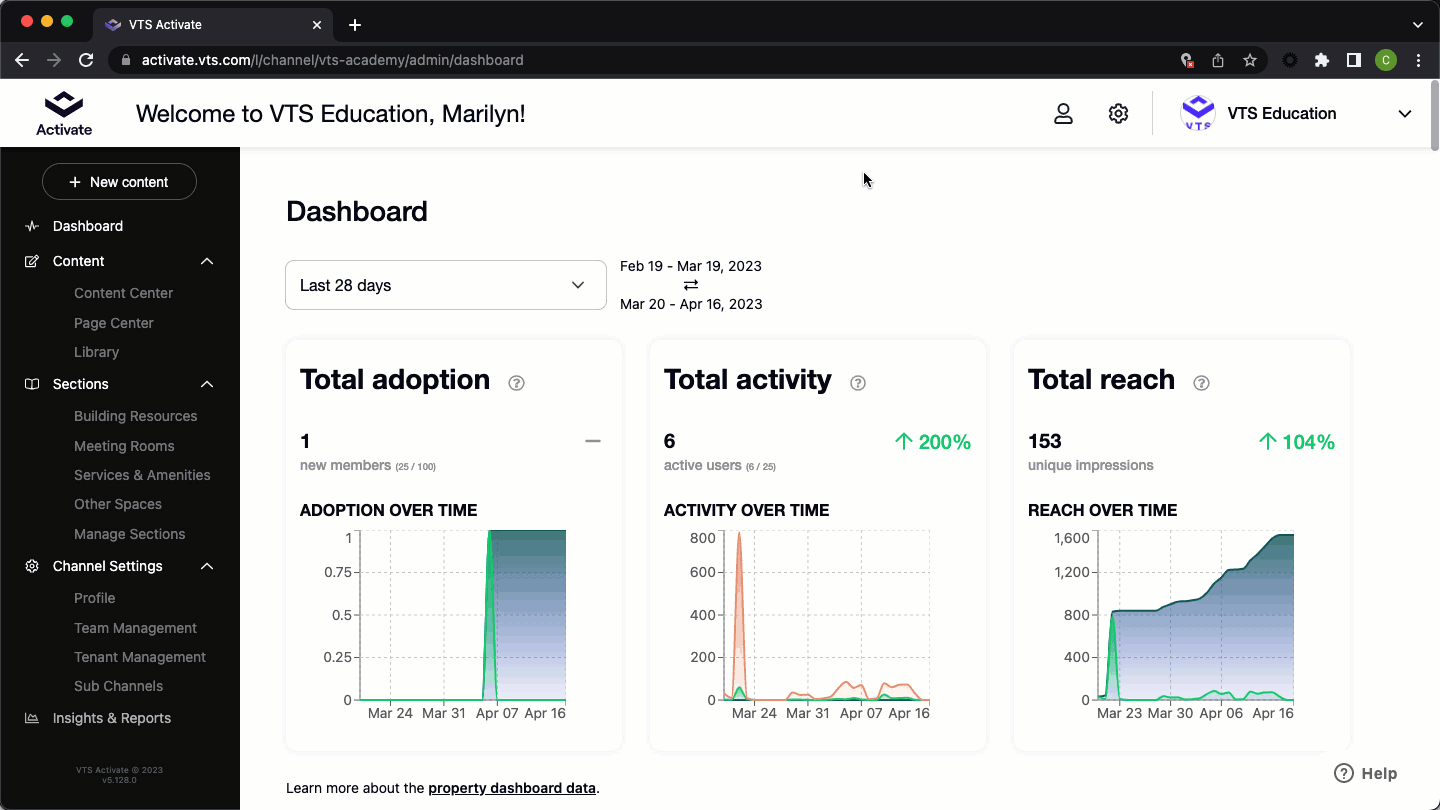Click the page vertical scrollbar

pyautogui.click(x=1434, y=115)
